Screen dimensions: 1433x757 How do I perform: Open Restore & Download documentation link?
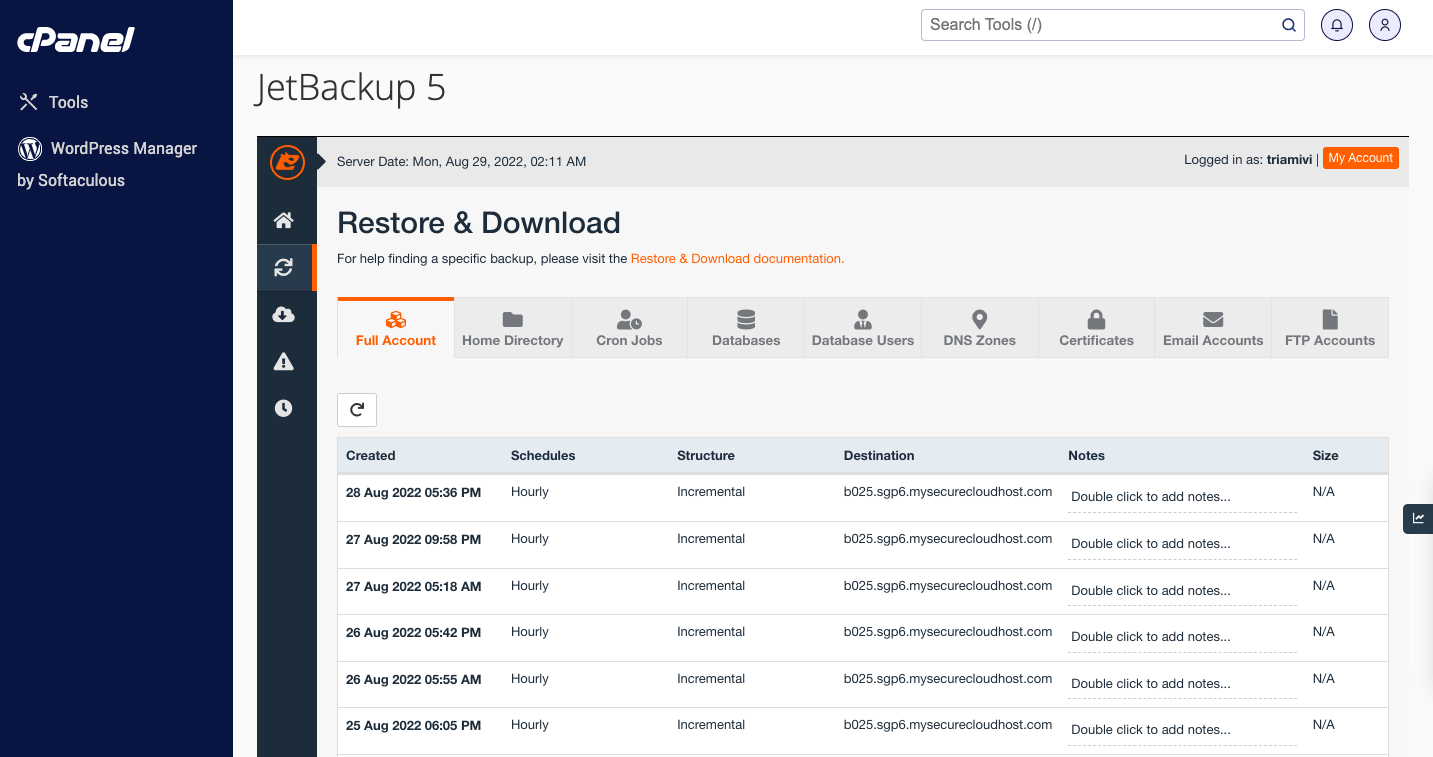737,258
